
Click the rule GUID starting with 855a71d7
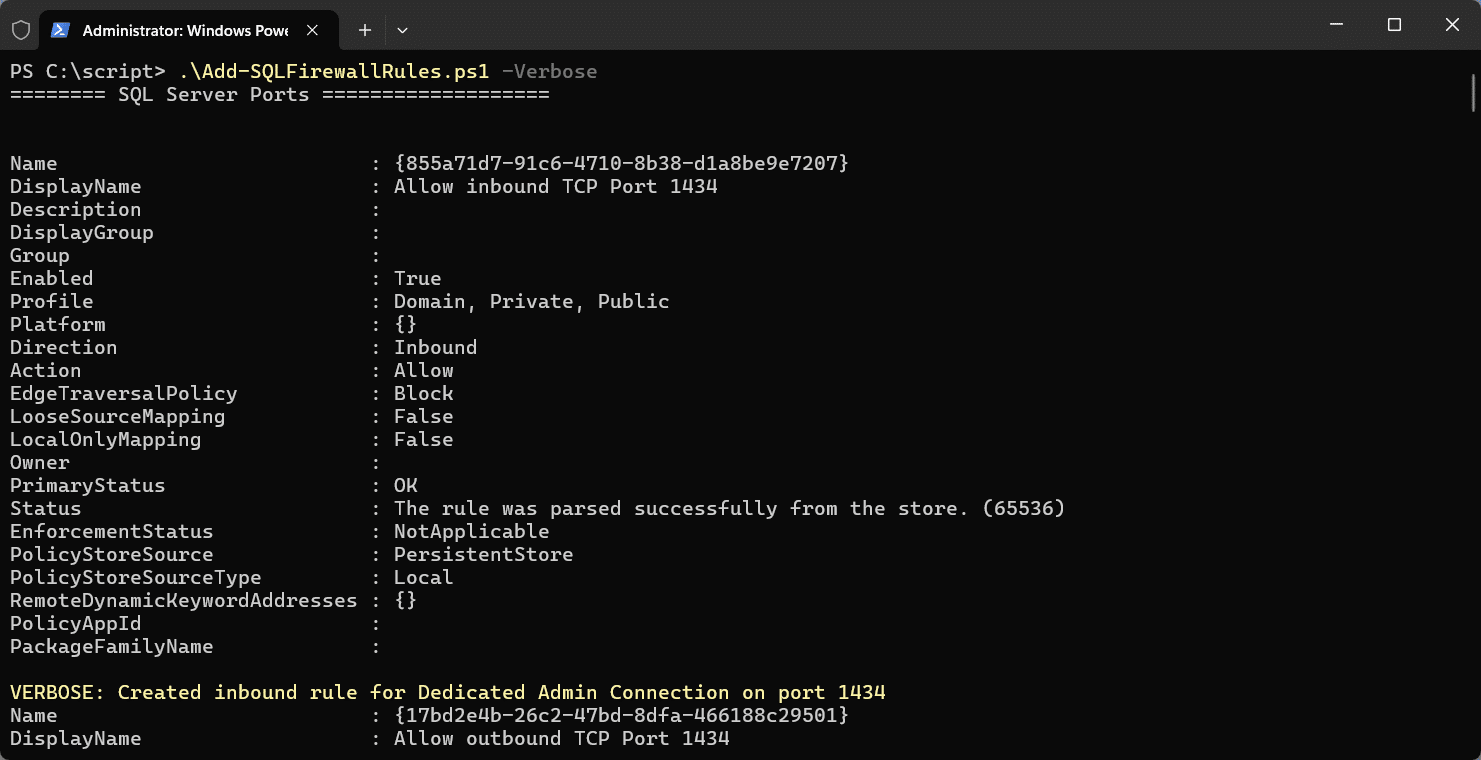point(620,162)
